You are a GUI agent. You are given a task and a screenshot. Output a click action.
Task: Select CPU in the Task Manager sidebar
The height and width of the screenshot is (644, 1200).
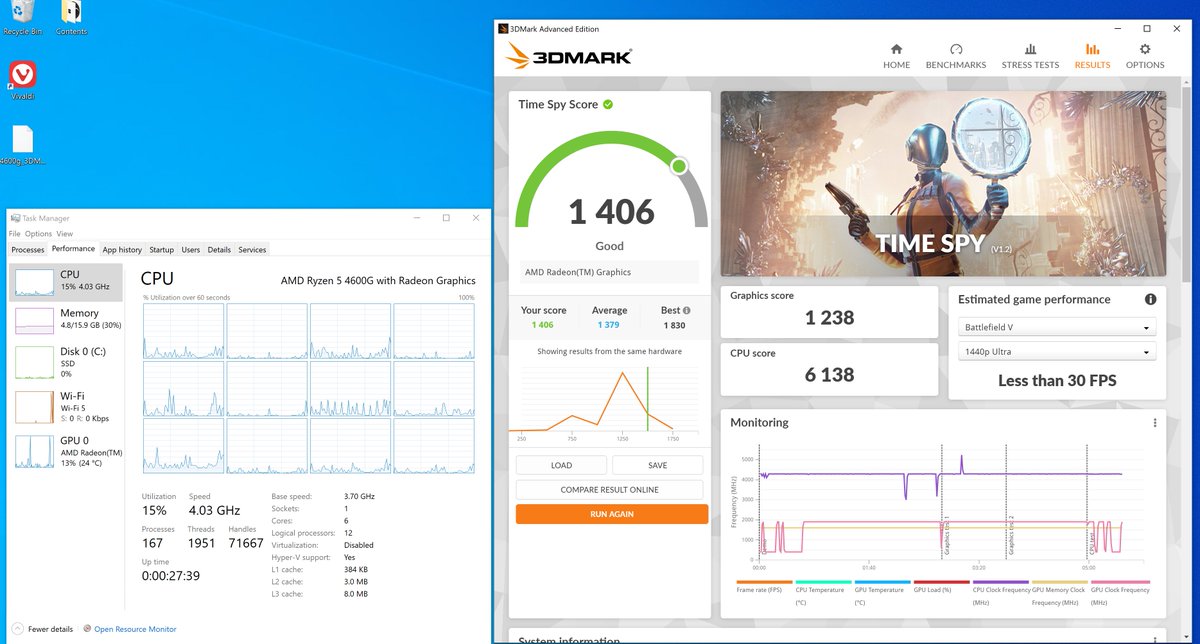(65, 282)
